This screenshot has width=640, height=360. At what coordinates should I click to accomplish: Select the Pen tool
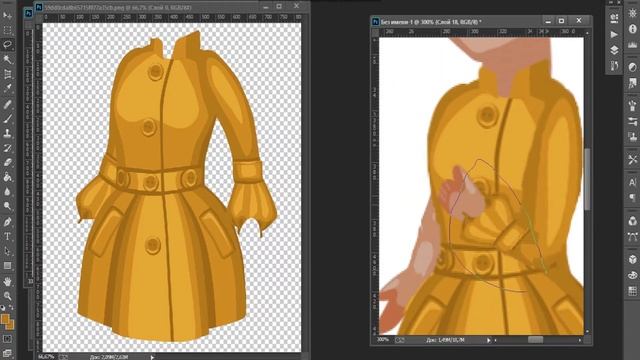pos(7,222)
